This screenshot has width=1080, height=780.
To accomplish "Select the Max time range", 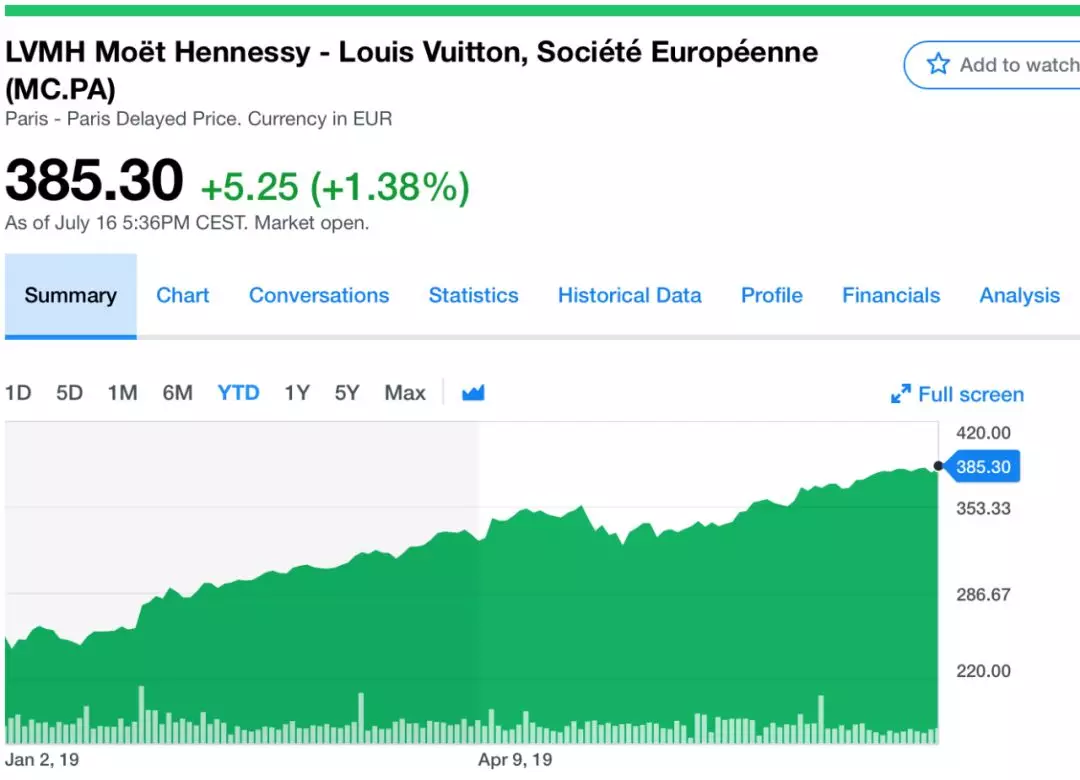I will 405,393.
